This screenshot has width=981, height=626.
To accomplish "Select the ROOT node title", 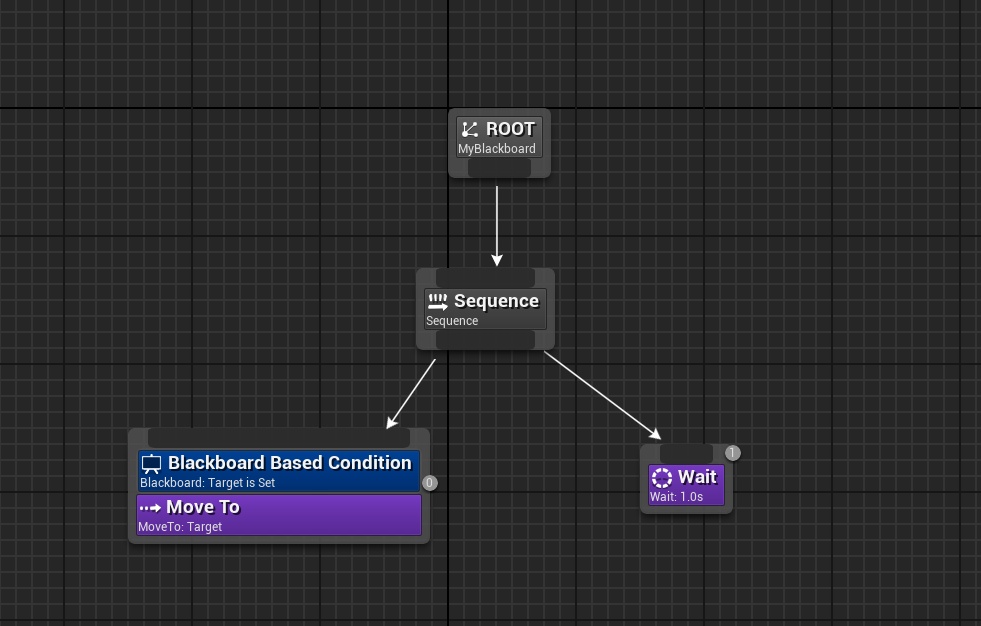I will click(510, 129).
